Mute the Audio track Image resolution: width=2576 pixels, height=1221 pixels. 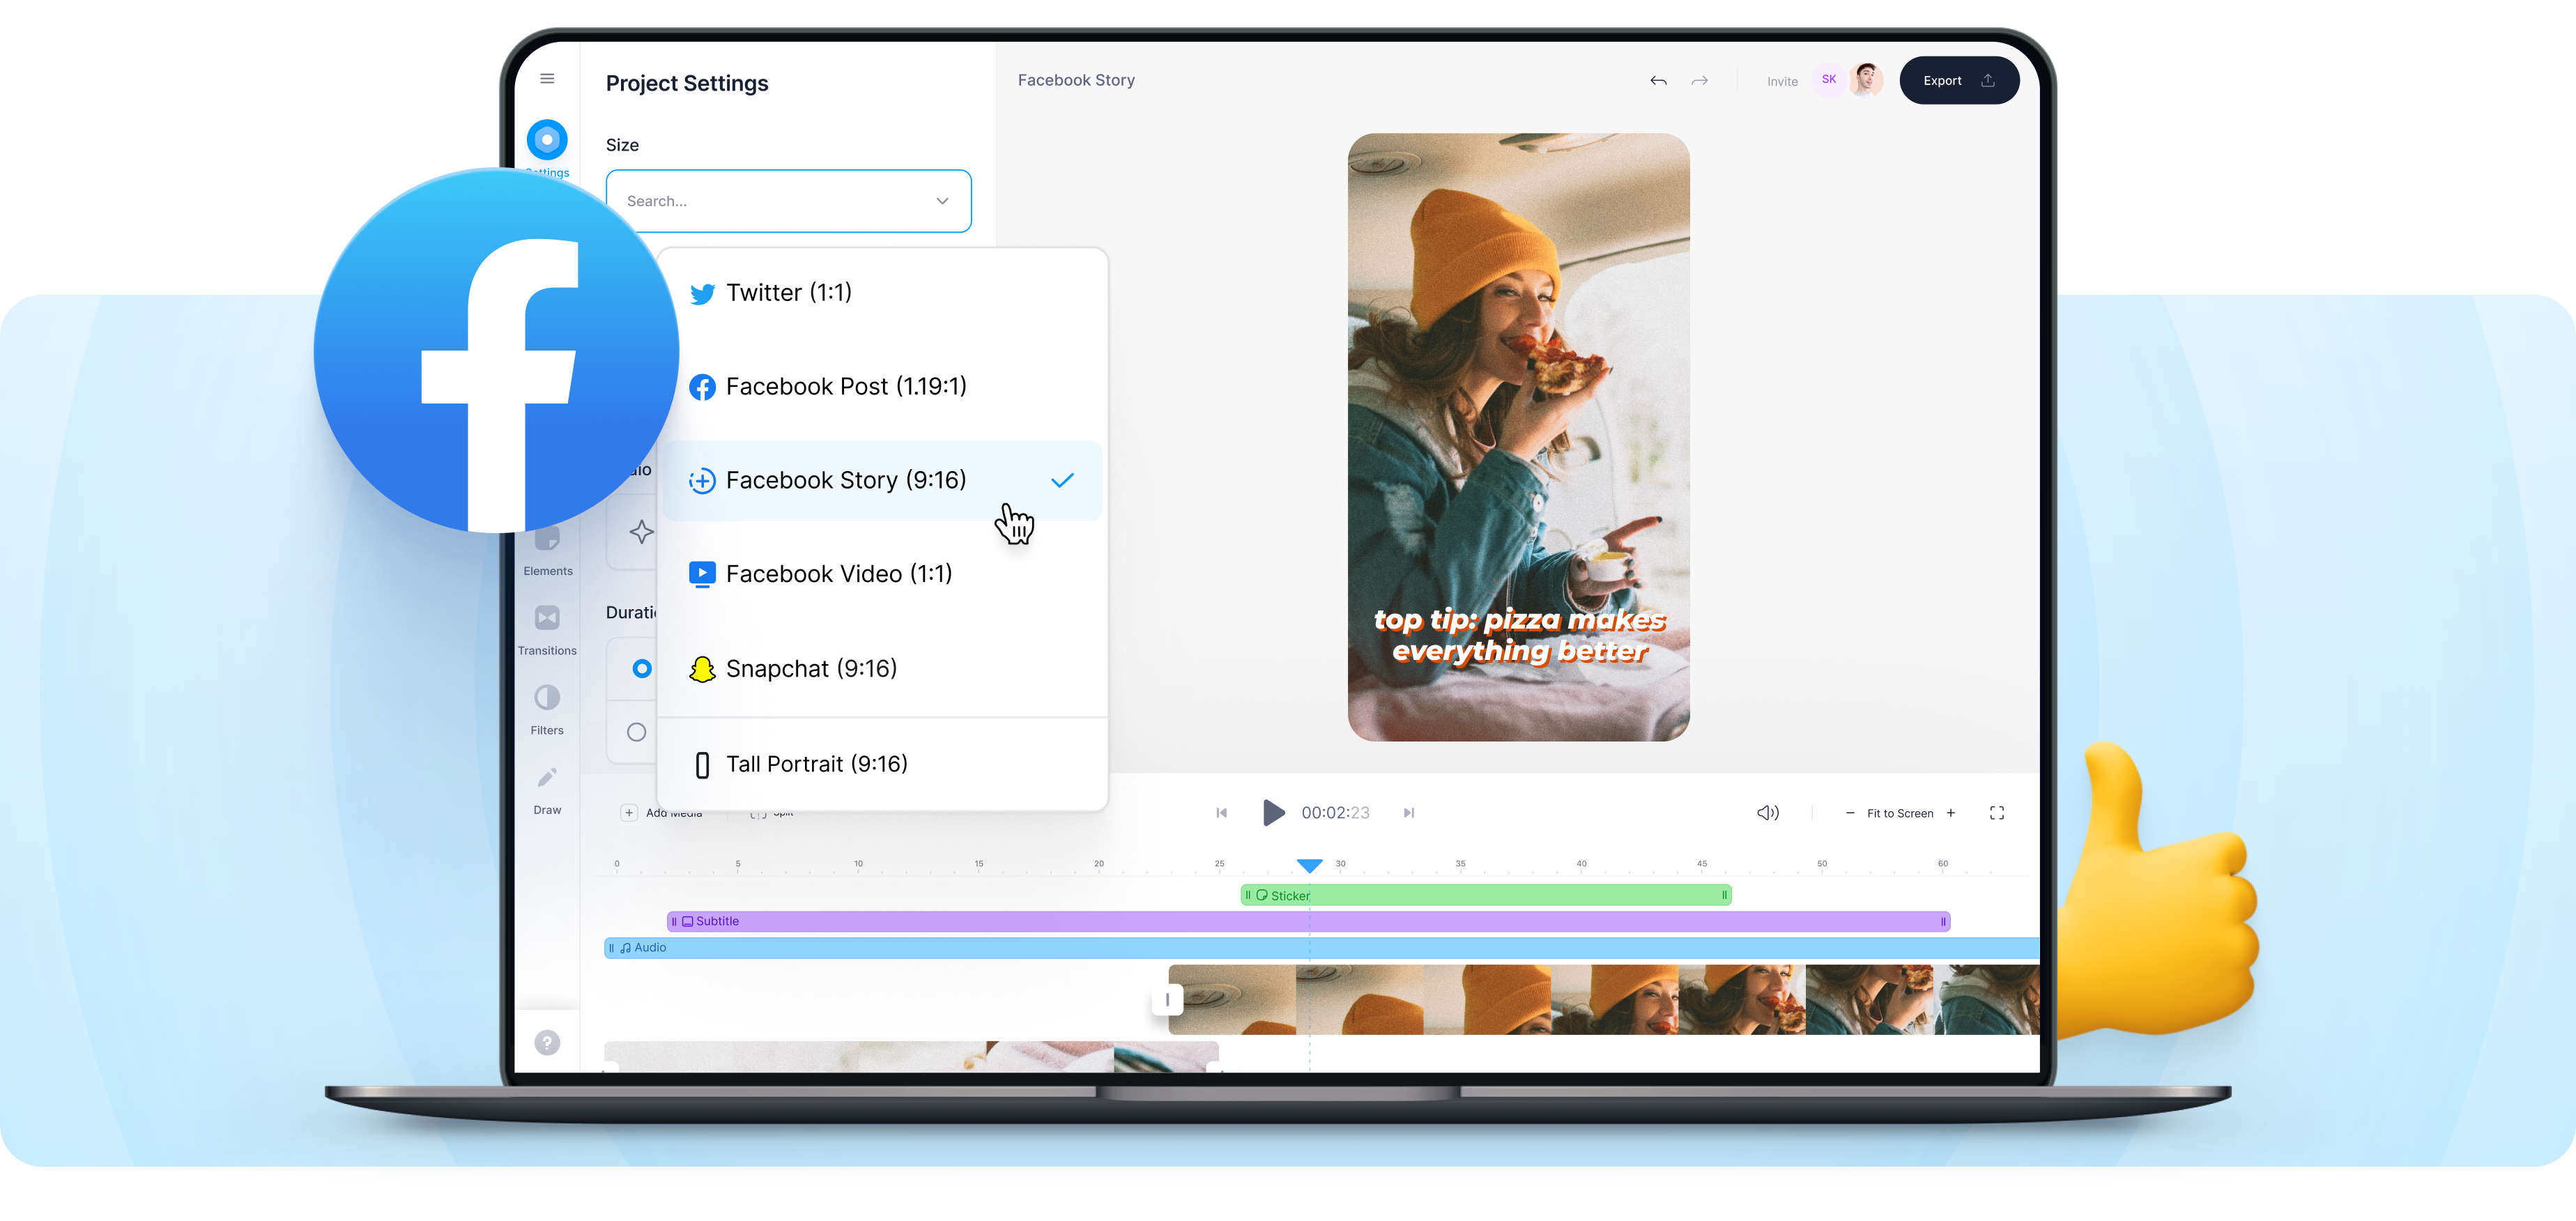pos(625,947)
